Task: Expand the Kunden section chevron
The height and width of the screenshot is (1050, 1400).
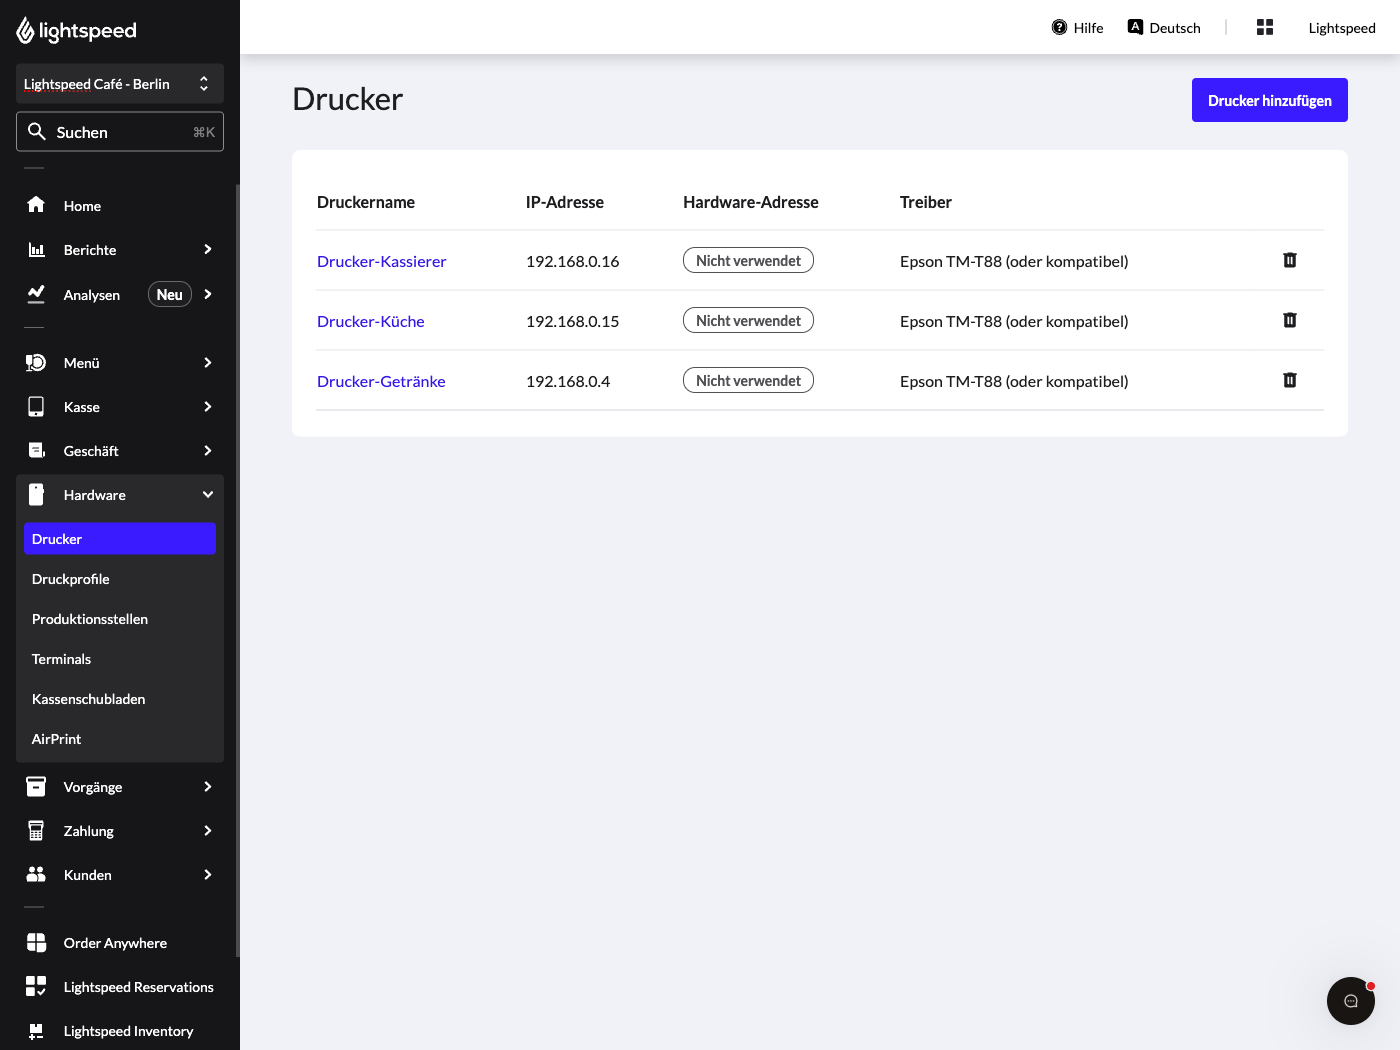Action: [x=208, y=874]
